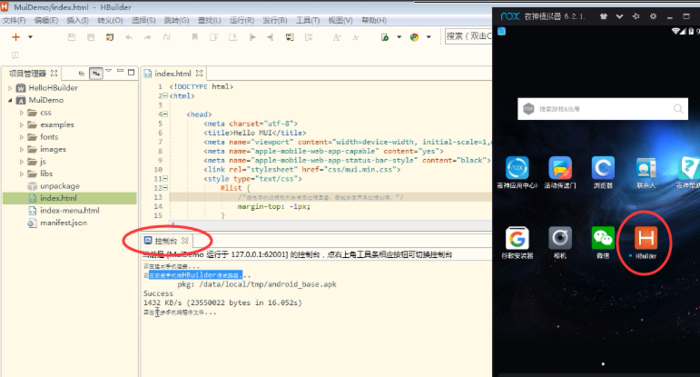This screenshot has width=700, height=377.
Task: Open the 视图(V) menu
Action: (341, 21)
